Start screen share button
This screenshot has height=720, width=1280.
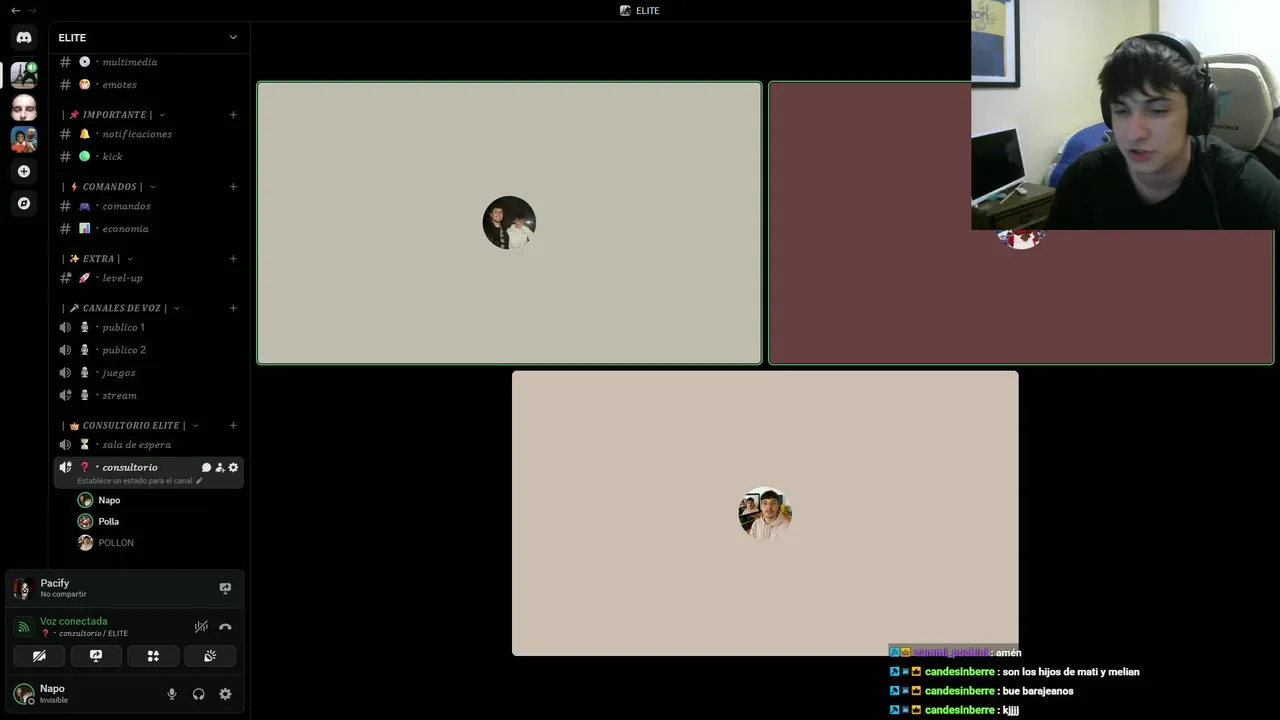(96, 656)
